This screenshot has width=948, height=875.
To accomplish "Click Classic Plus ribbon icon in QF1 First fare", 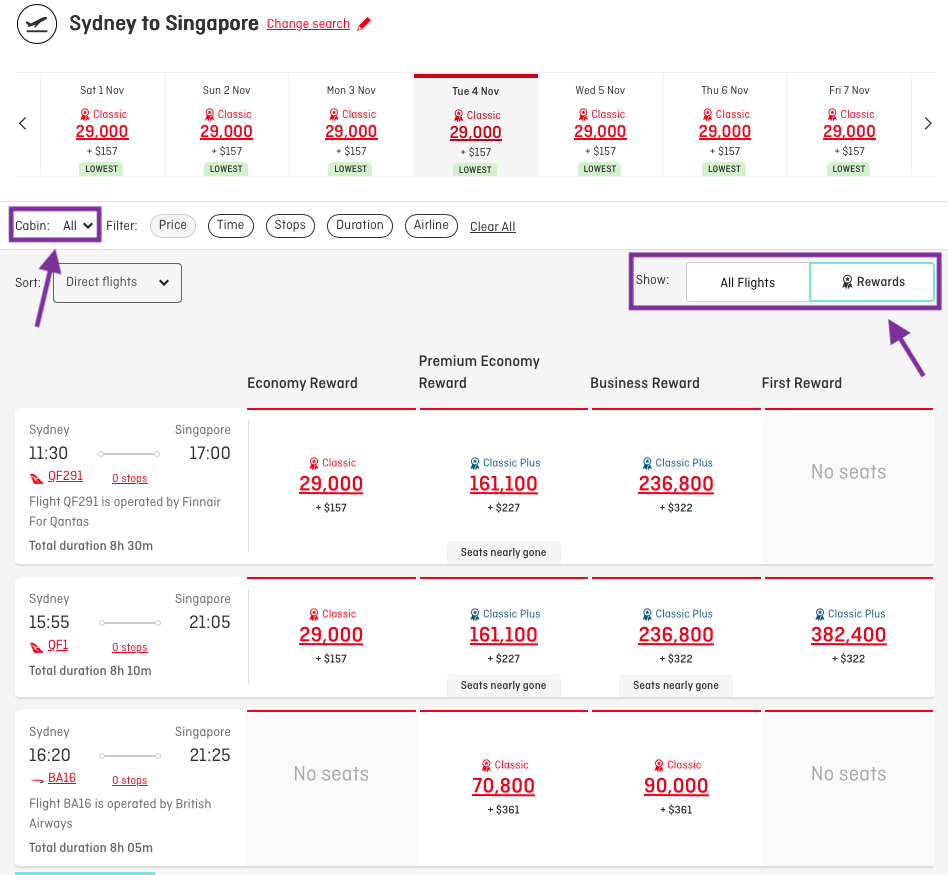I will click(820, 614).
